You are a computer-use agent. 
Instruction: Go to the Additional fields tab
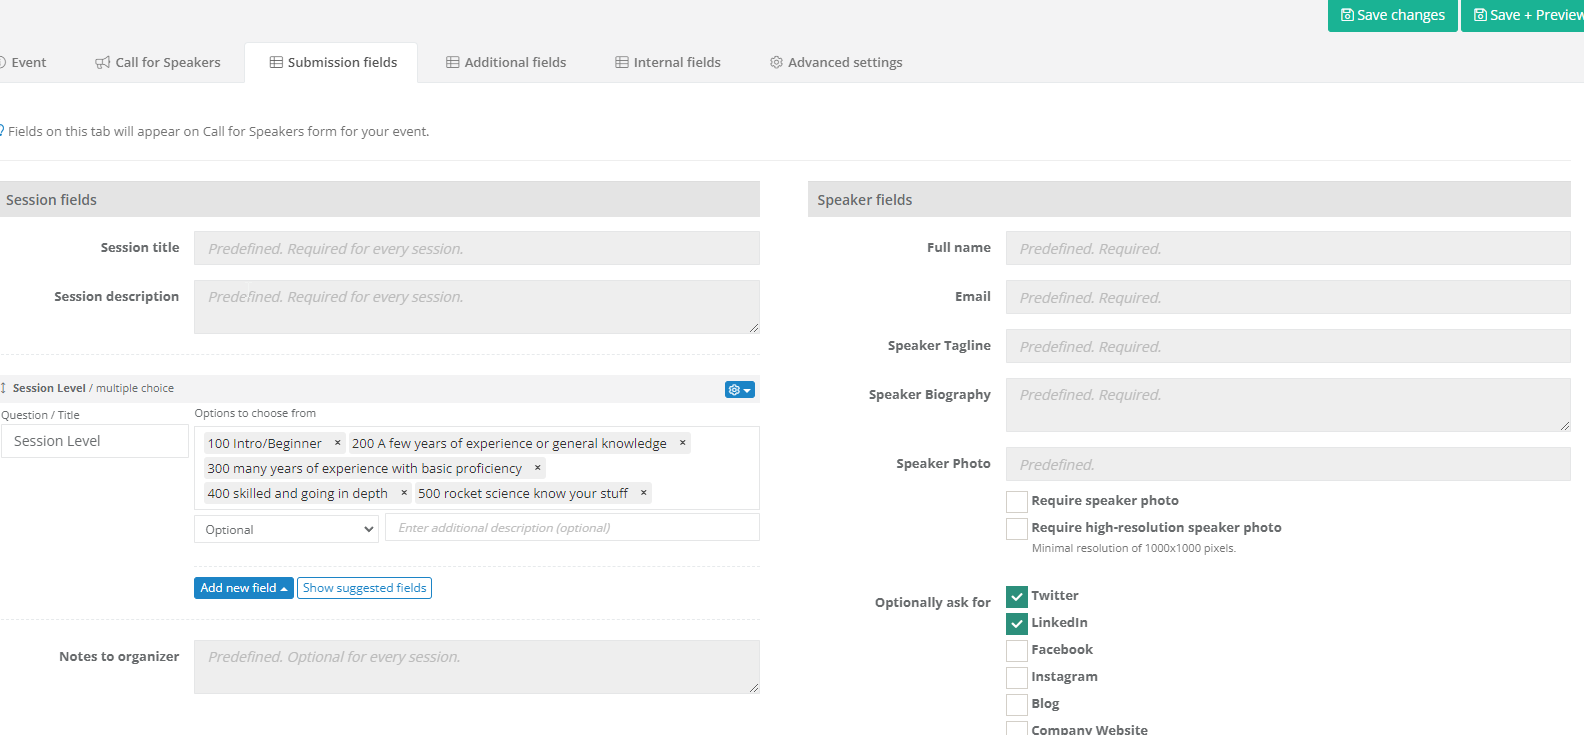point(506,62)
